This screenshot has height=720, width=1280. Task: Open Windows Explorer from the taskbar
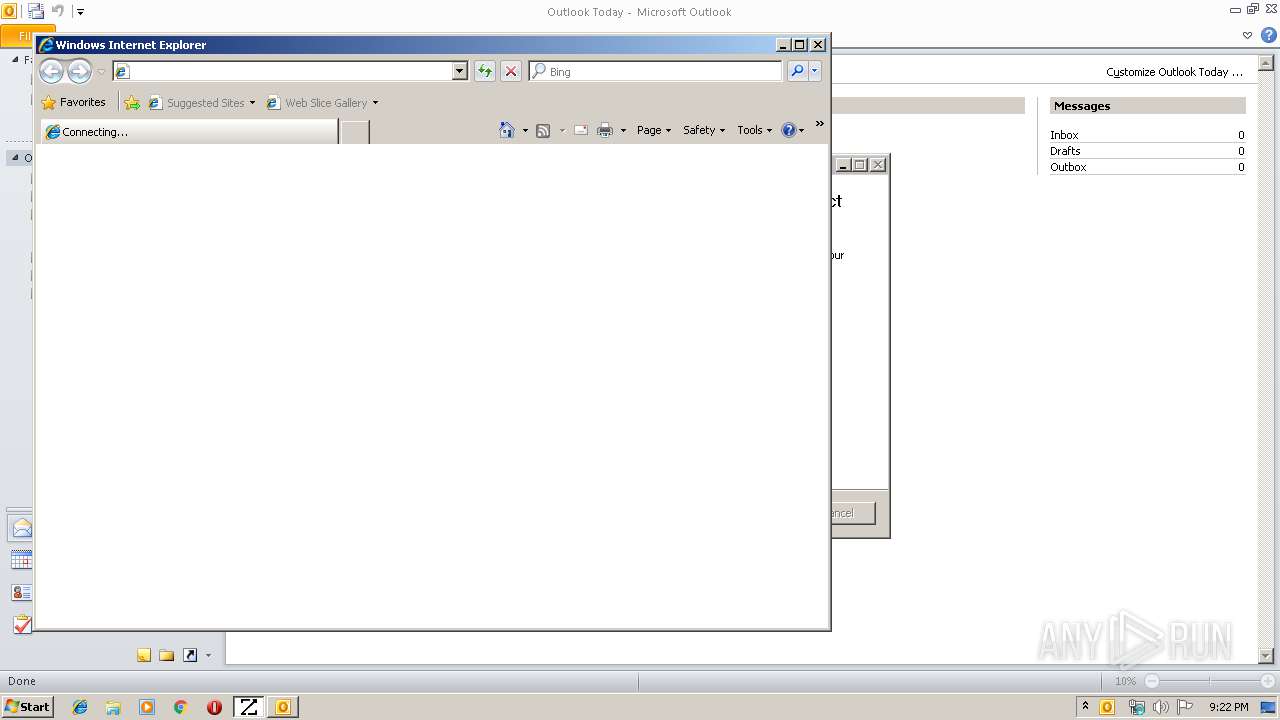113,707
